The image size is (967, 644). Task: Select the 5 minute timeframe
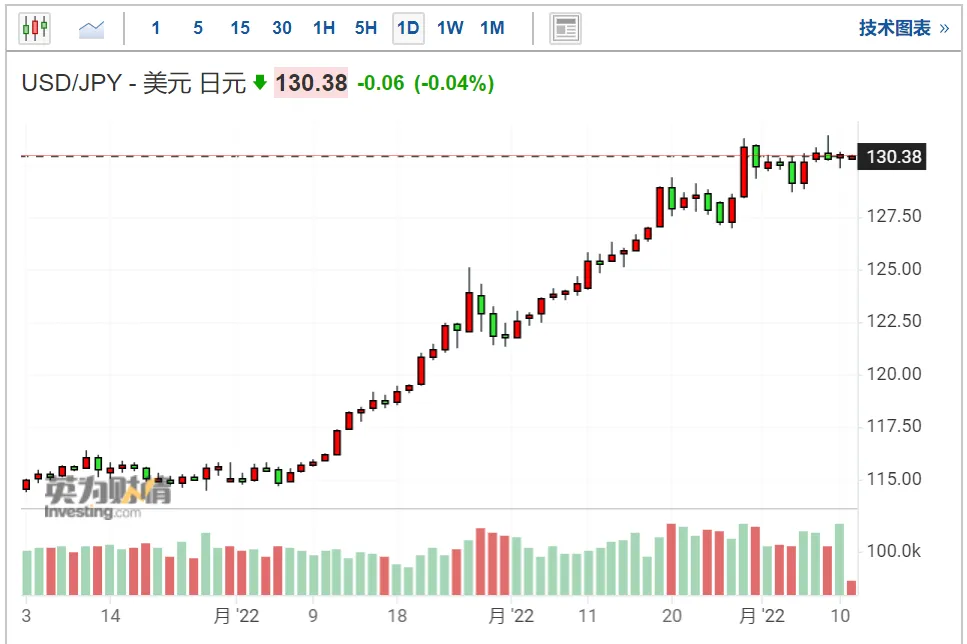tap(198, 28)
